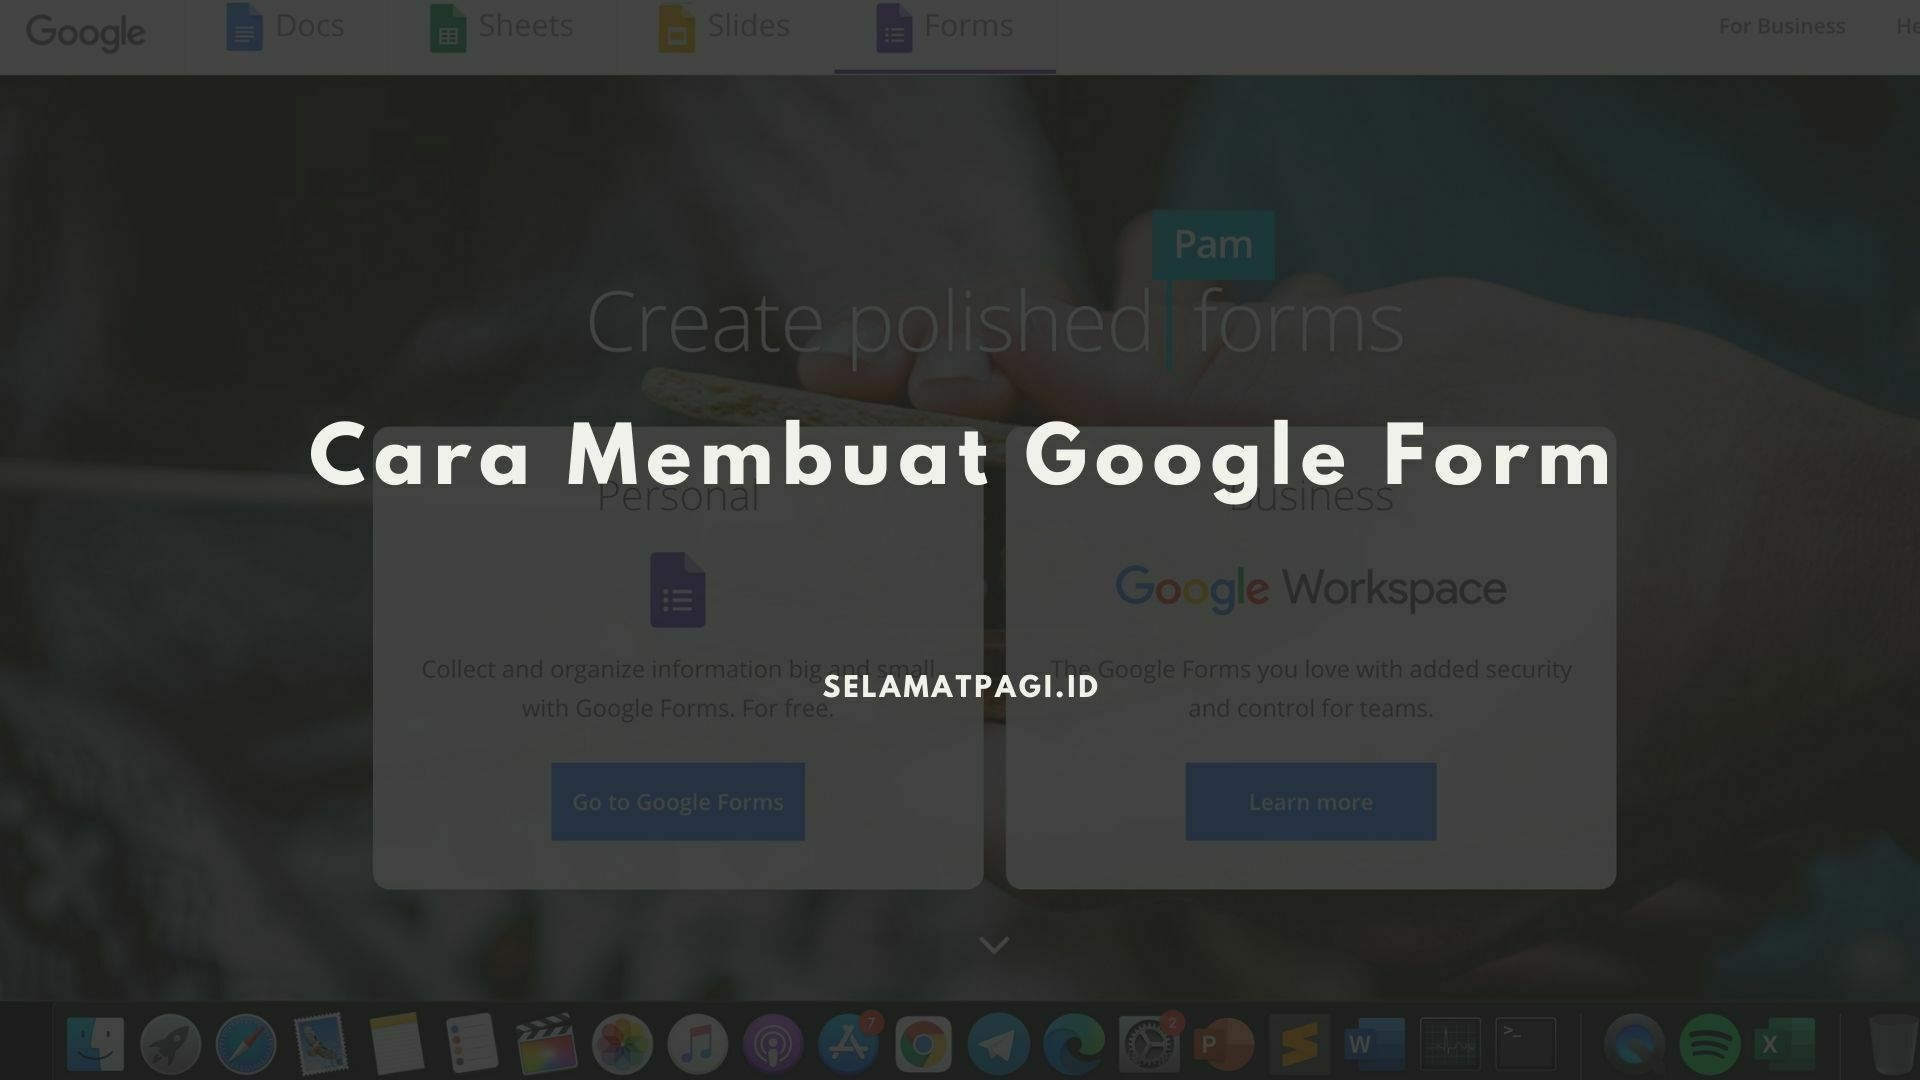Open Google Chrome from the dock

pos(922,1043)
